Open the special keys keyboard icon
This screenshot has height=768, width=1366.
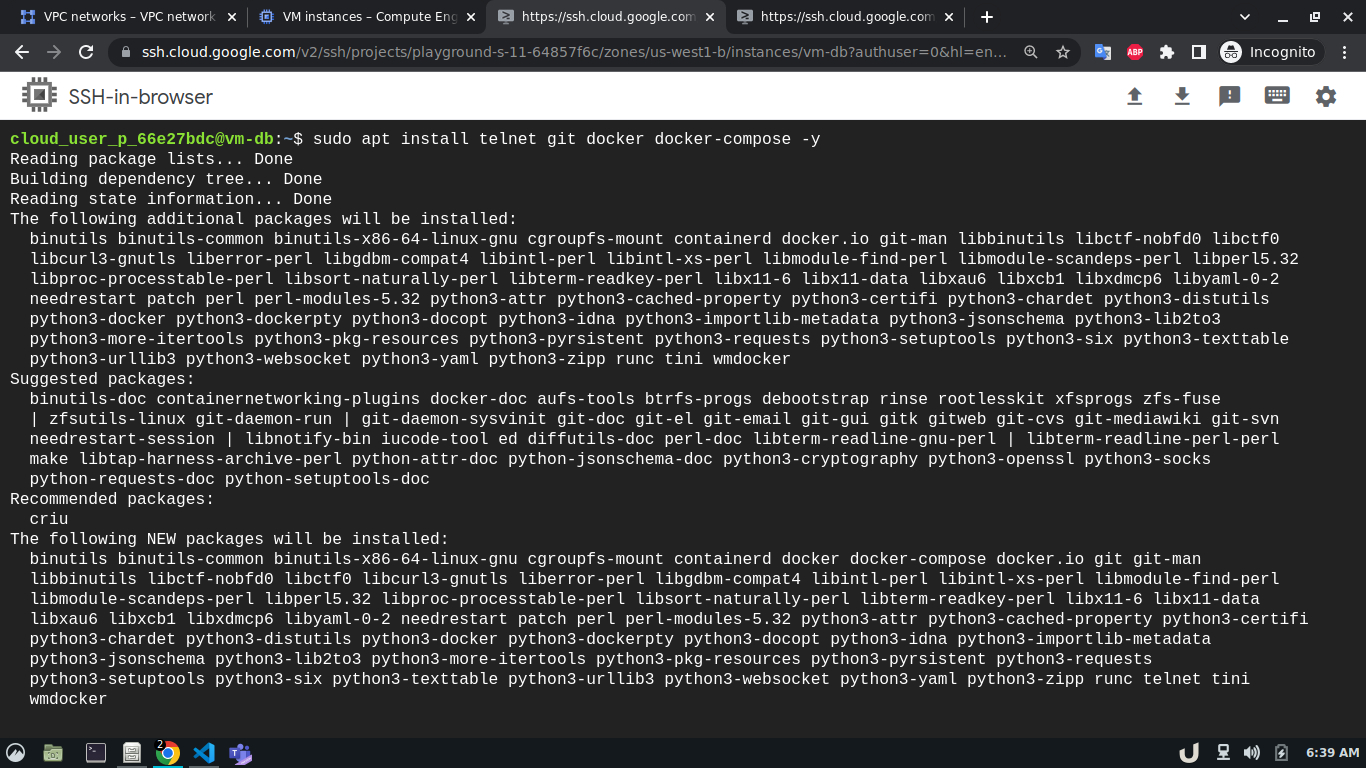[1277, 96]
